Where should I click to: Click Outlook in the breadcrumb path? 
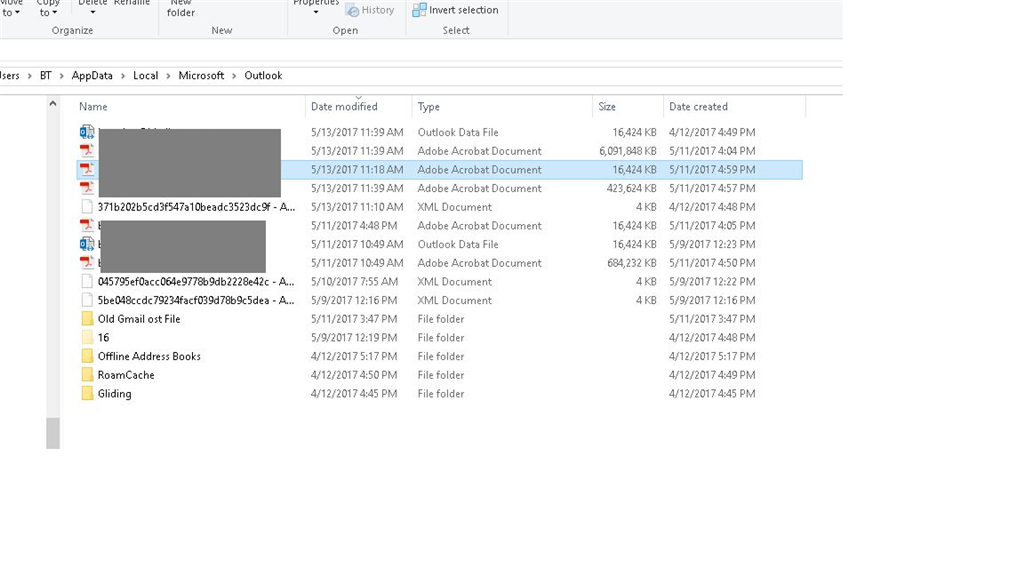coord(263,76)
